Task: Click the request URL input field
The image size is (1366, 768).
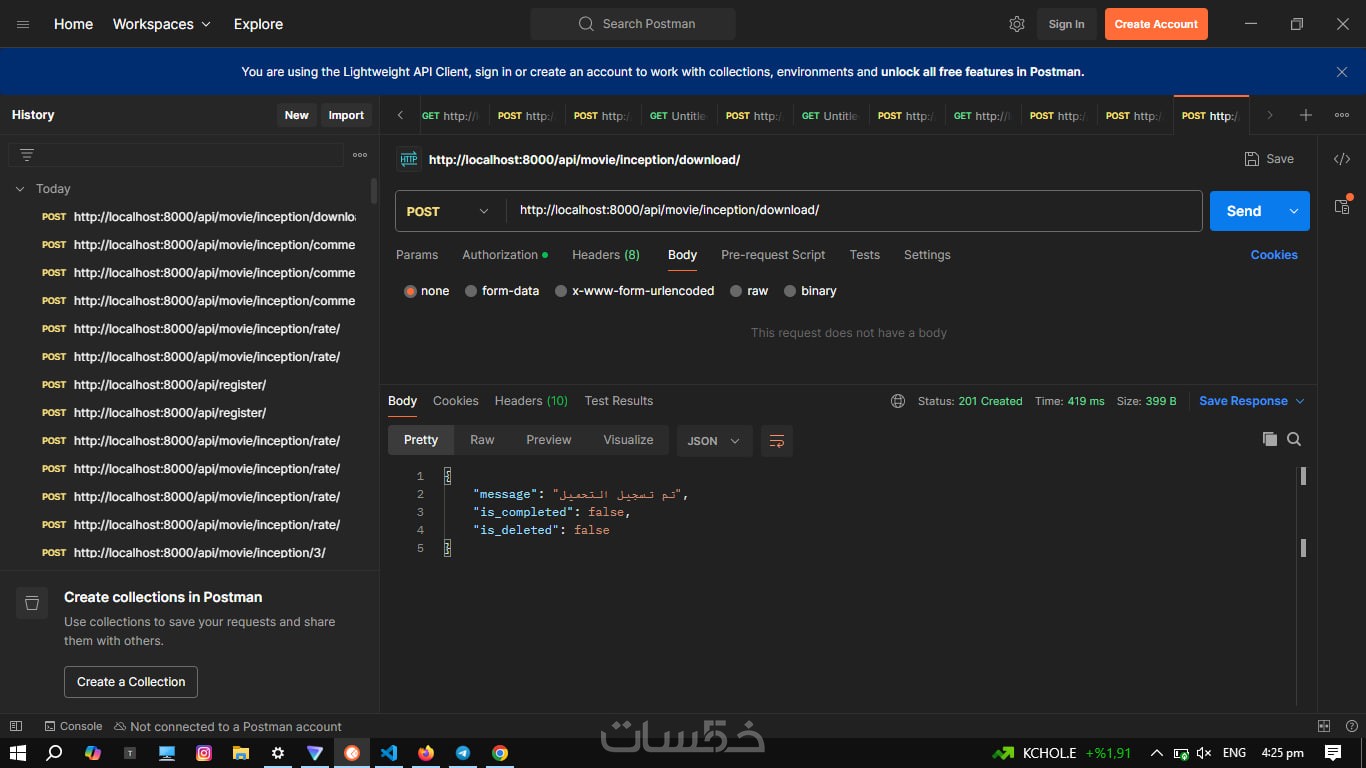Action: coord(854,211)
